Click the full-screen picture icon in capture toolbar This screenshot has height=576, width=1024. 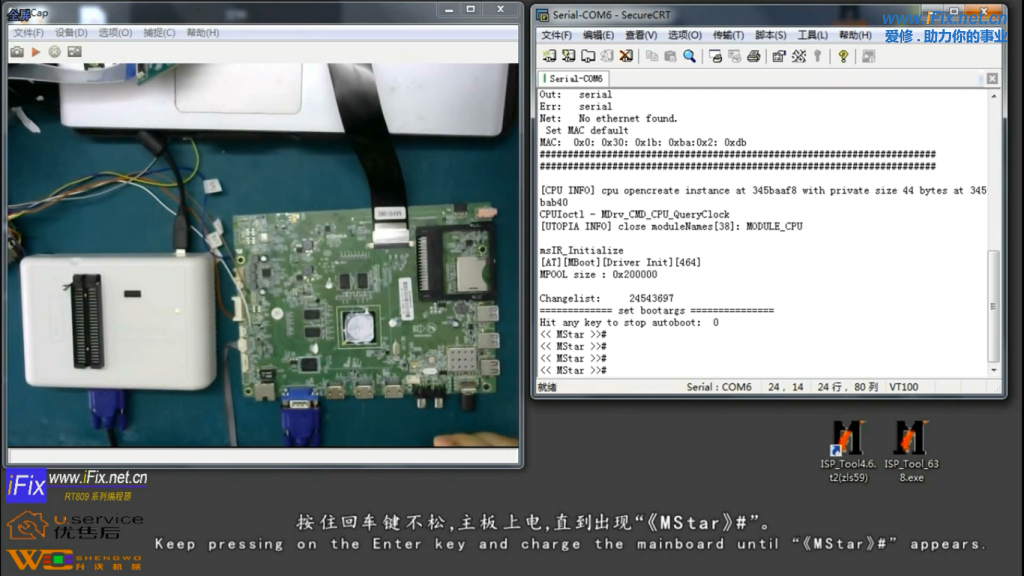pos(74,51)
